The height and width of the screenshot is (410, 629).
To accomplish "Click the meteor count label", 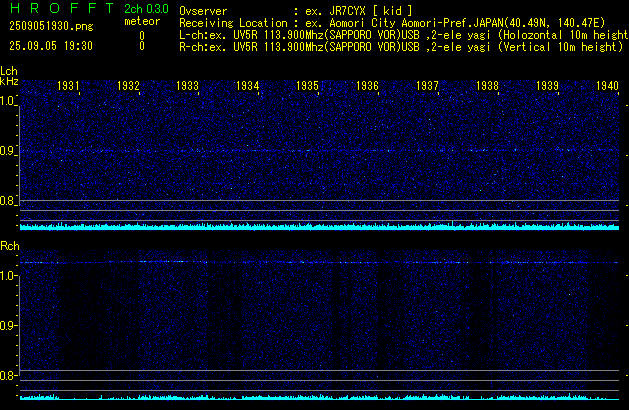I will pyautogui.click(x=142, y=21).
